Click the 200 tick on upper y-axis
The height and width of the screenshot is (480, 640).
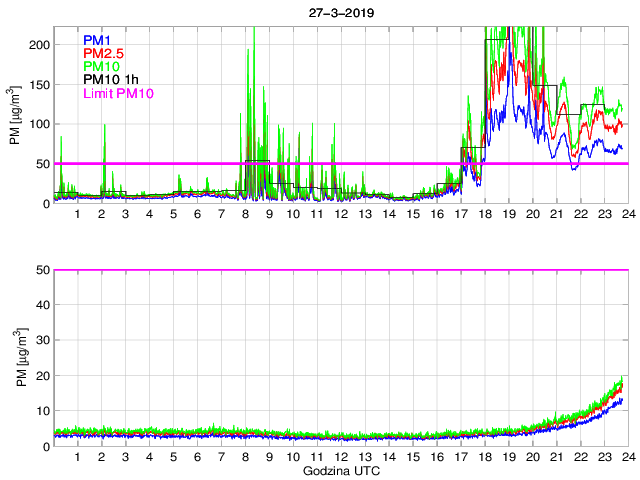[x=38, y=45]
